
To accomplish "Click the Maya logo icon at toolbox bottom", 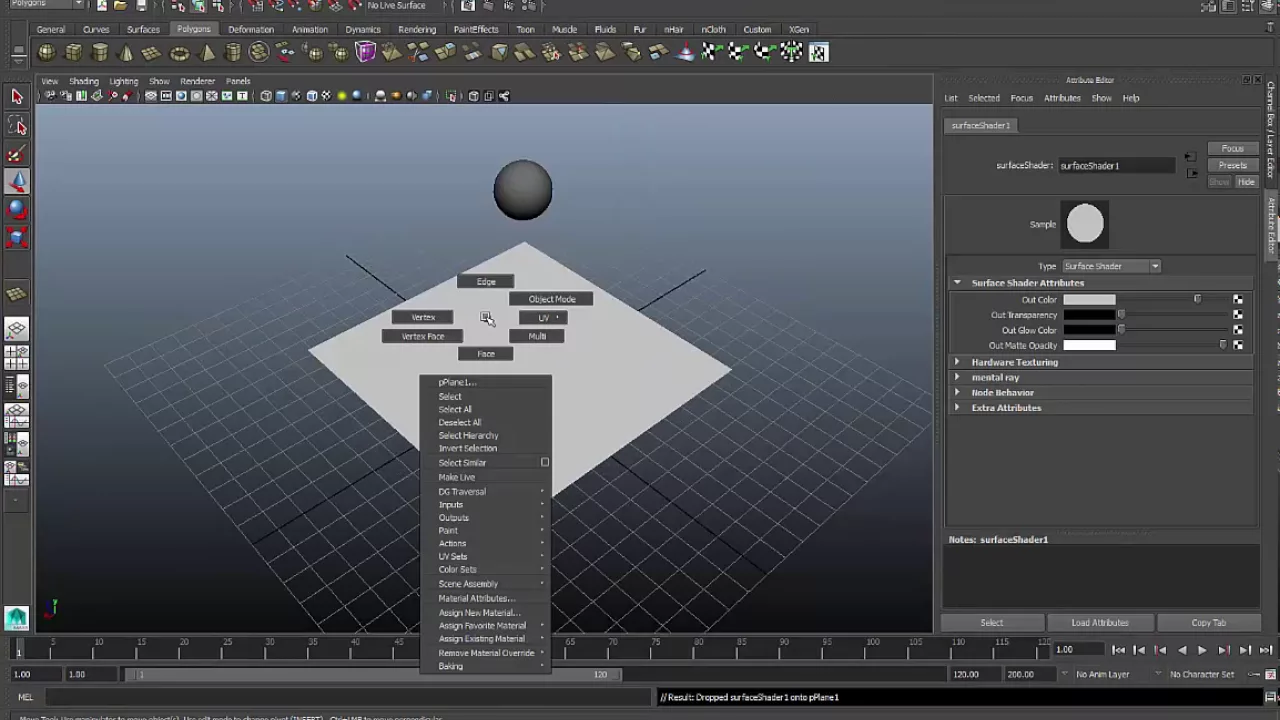I will click(x=16, y=618).
